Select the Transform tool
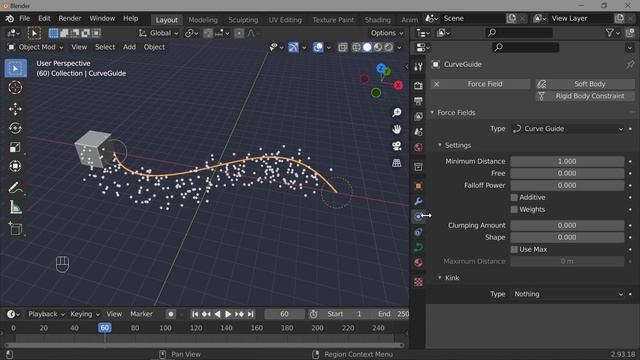 click(16, 166)
